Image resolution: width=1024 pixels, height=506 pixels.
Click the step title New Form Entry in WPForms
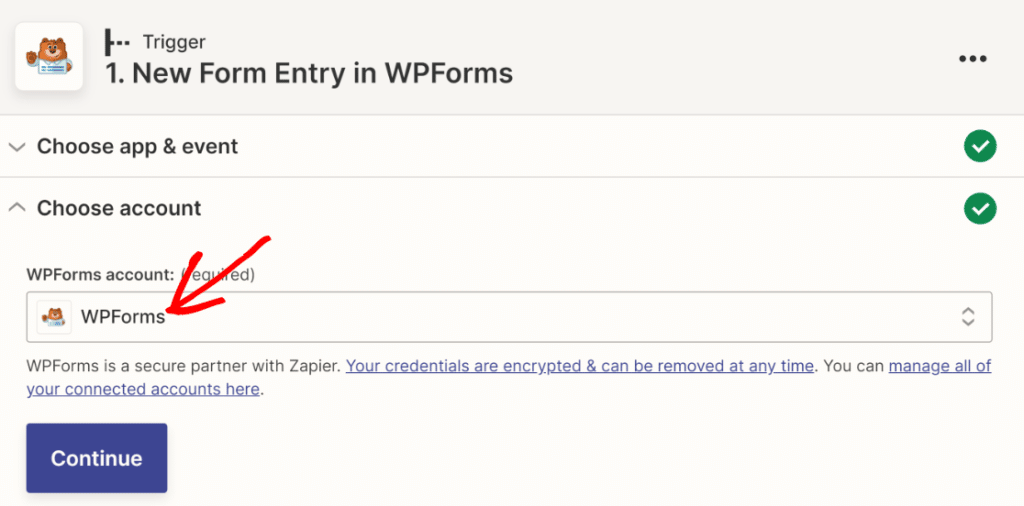(309, 73)
